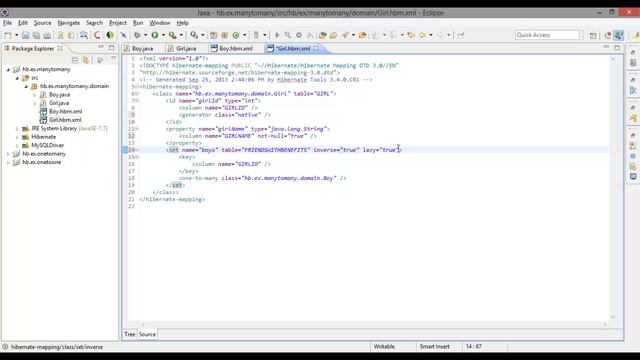Close the Girl.hbm.xml editor tab

click(x=316, y=48)
